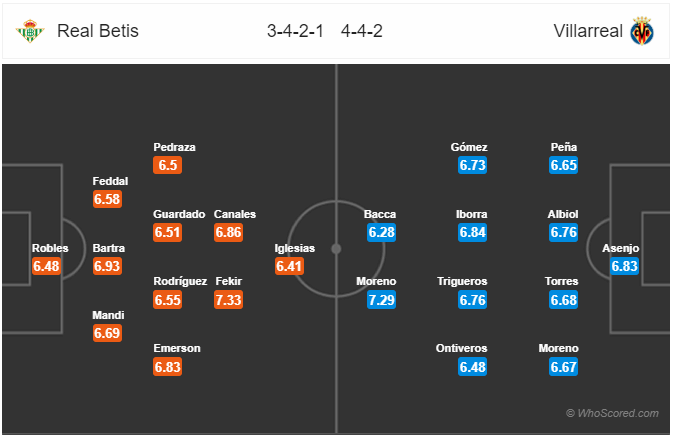Select Iglesias' 6.41 rating badge
673x435 pixels.
coord(289,266)
